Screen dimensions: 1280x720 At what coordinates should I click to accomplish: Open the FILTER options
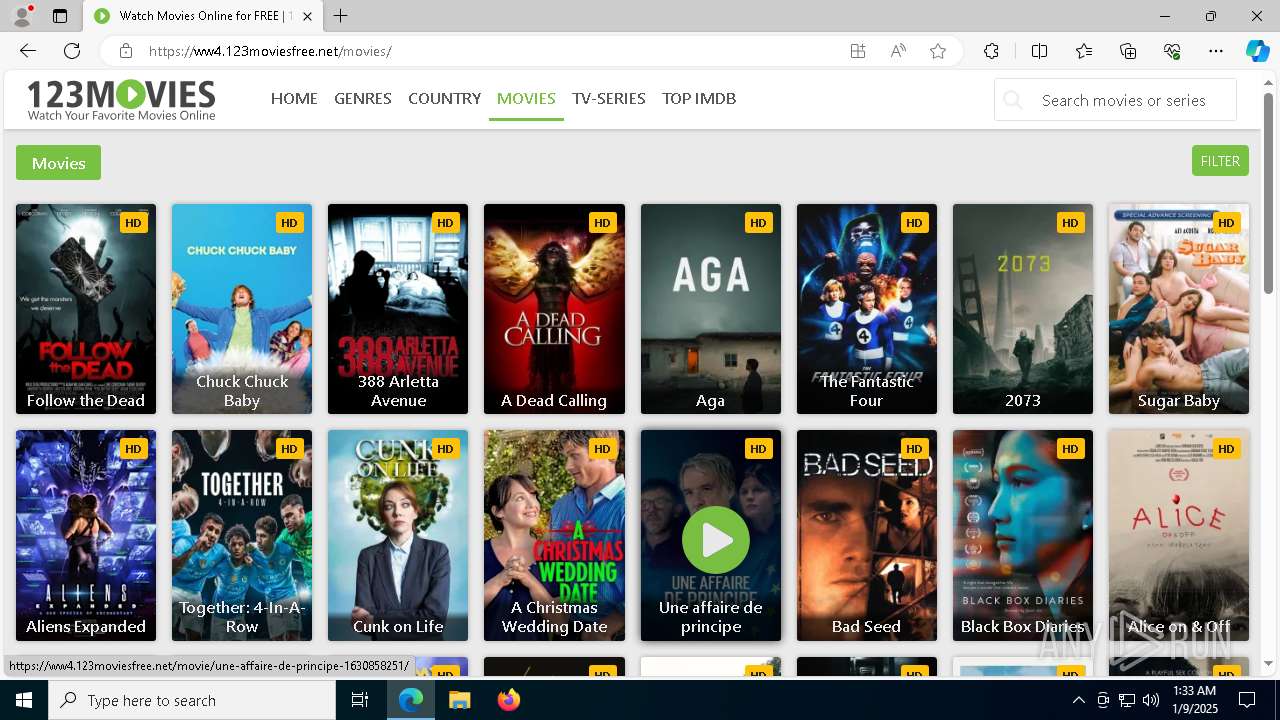(1220, 161)
